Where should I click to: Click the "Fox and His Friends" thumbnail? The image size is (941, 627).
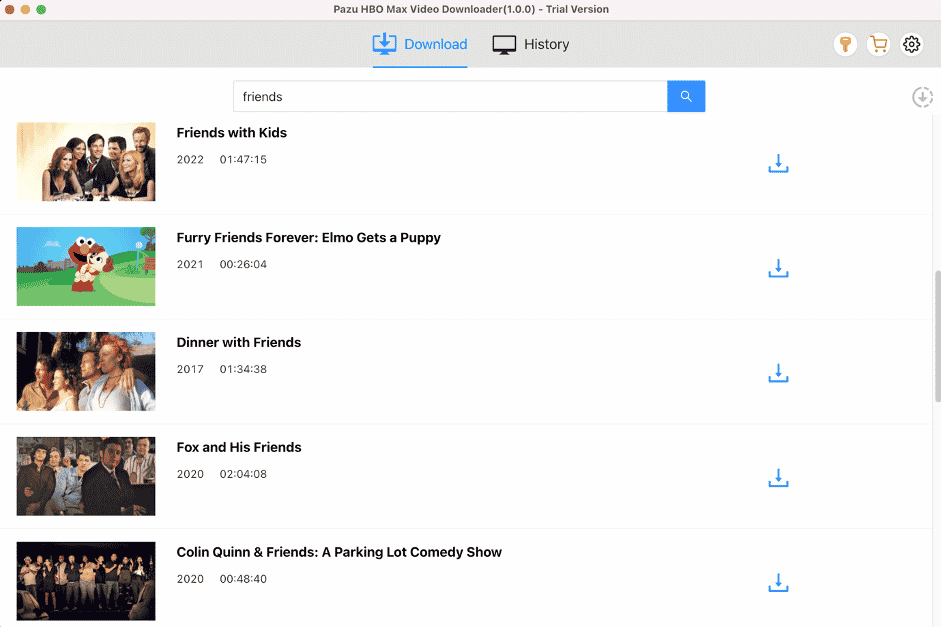pos(85,477)
